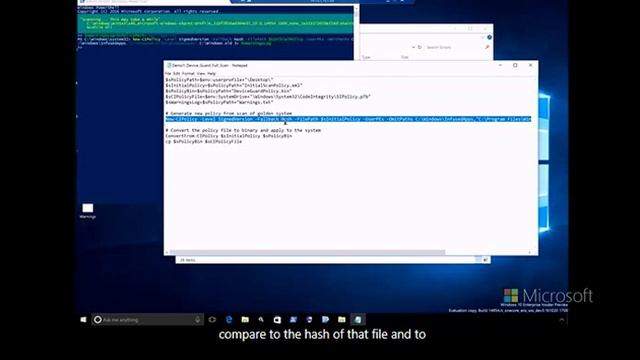640x360 pixels.
Task: Click the $sCIPolicyFile line in Notepad
Action: click(x=268, y=96)
